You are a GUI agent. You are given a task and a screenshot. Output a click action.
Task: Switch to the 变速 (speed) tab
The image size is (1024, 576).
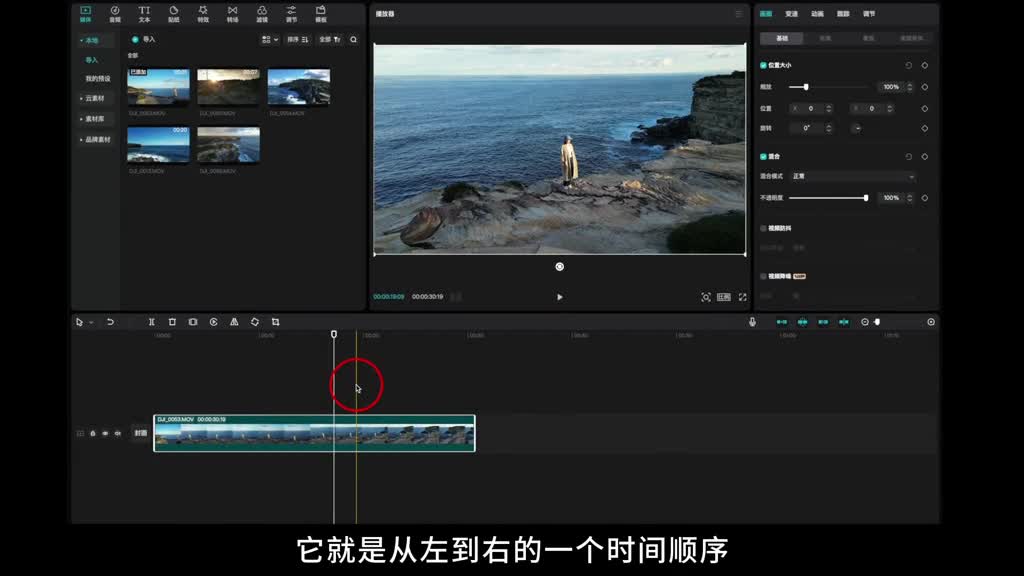791,14
